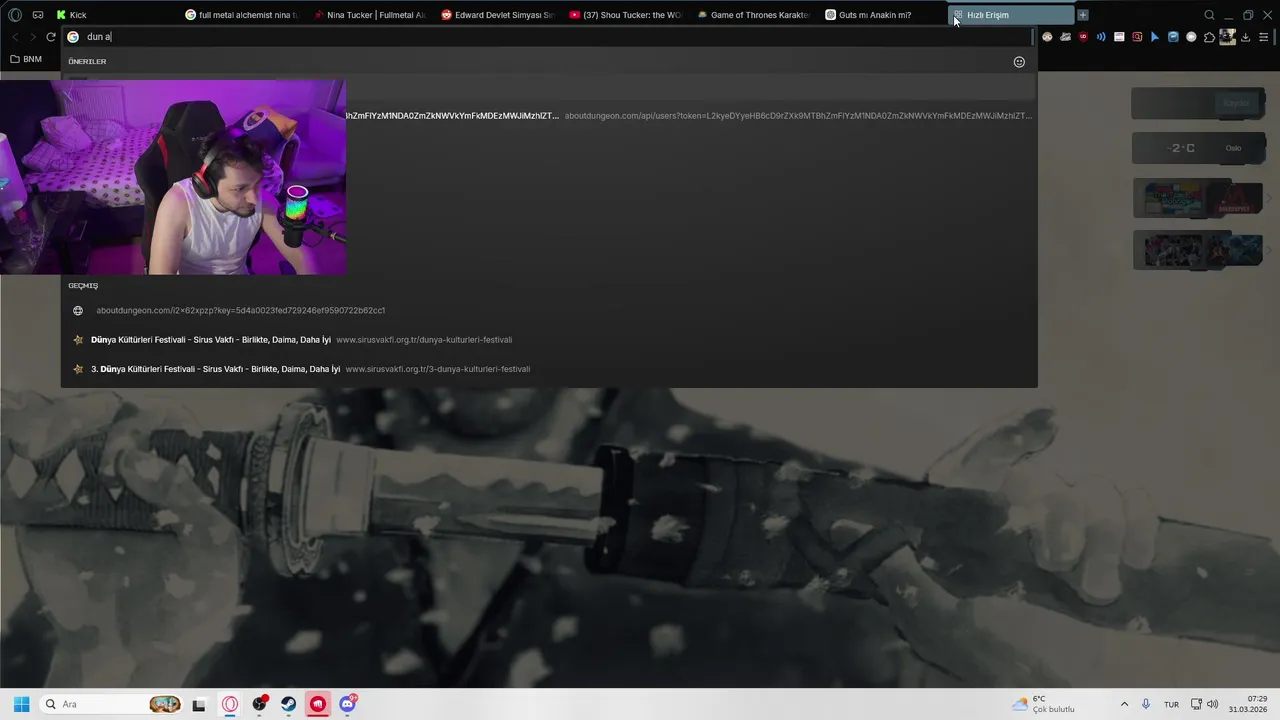
Task: Open taskbar weather widget Çok bulutlu
Action: (x=1044, y=704)
